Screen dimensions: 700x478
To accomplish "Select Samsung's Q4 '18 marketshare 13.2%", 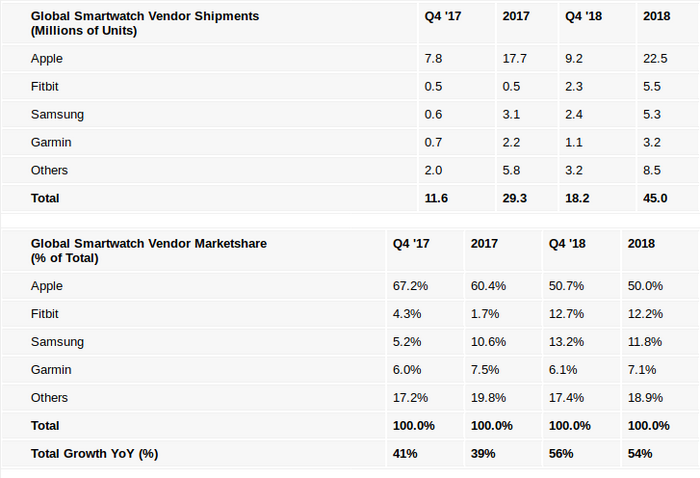I will click(566, 342).
